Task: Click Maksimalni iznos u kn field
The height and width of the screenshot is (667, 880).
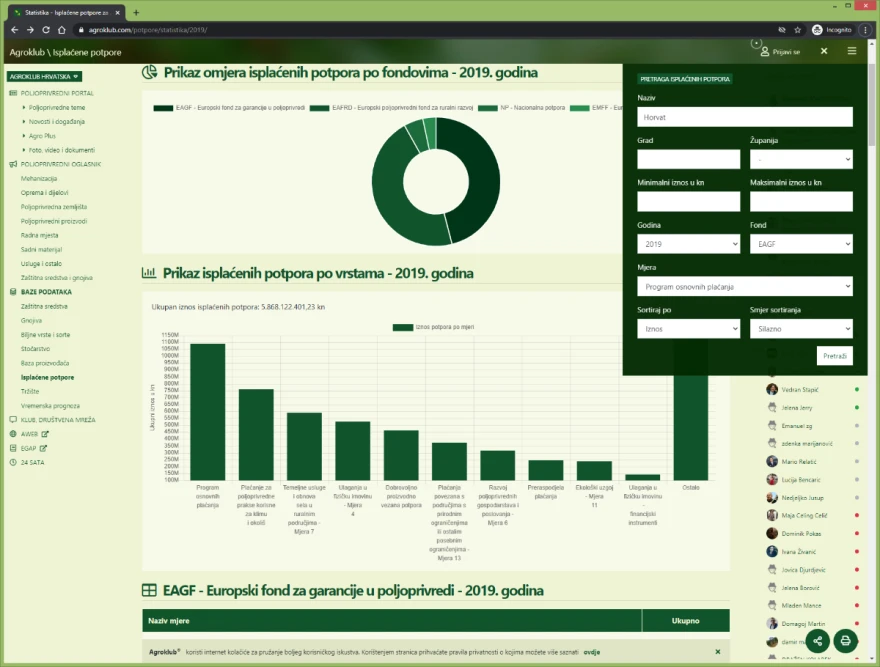Action: (801, 202)
